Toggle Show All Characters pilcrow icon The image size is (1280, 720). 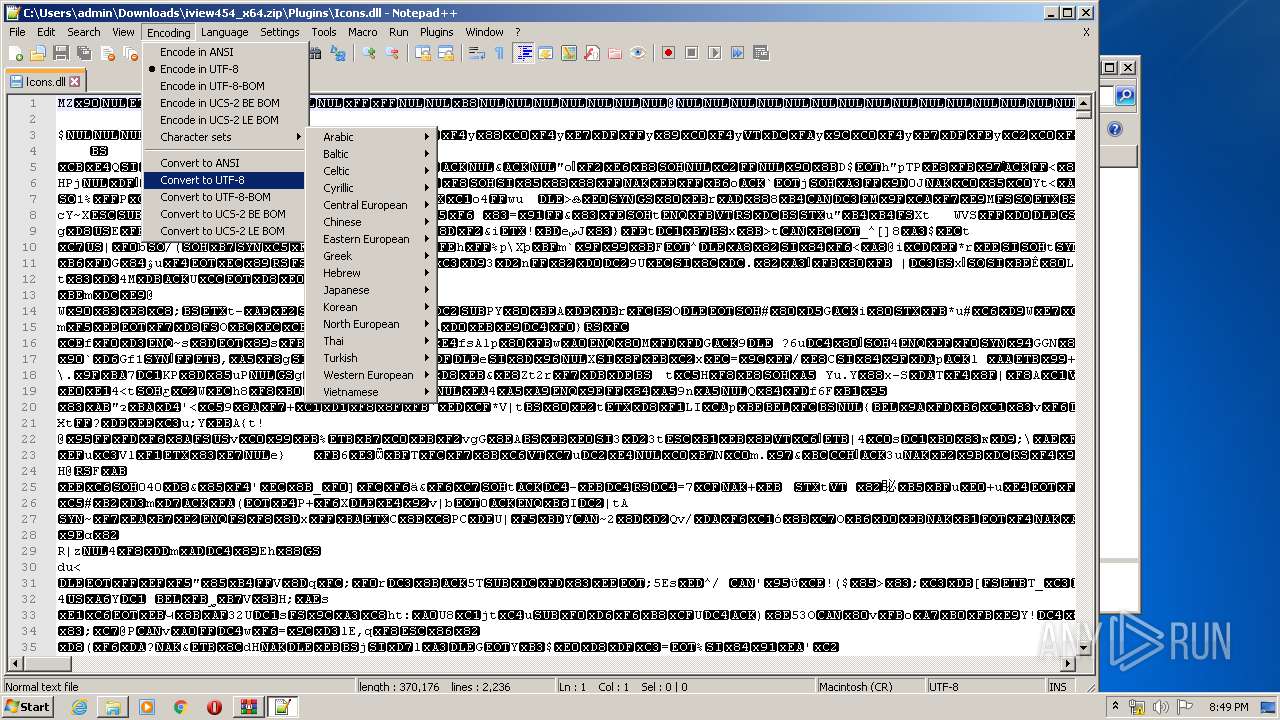(499, 53)
